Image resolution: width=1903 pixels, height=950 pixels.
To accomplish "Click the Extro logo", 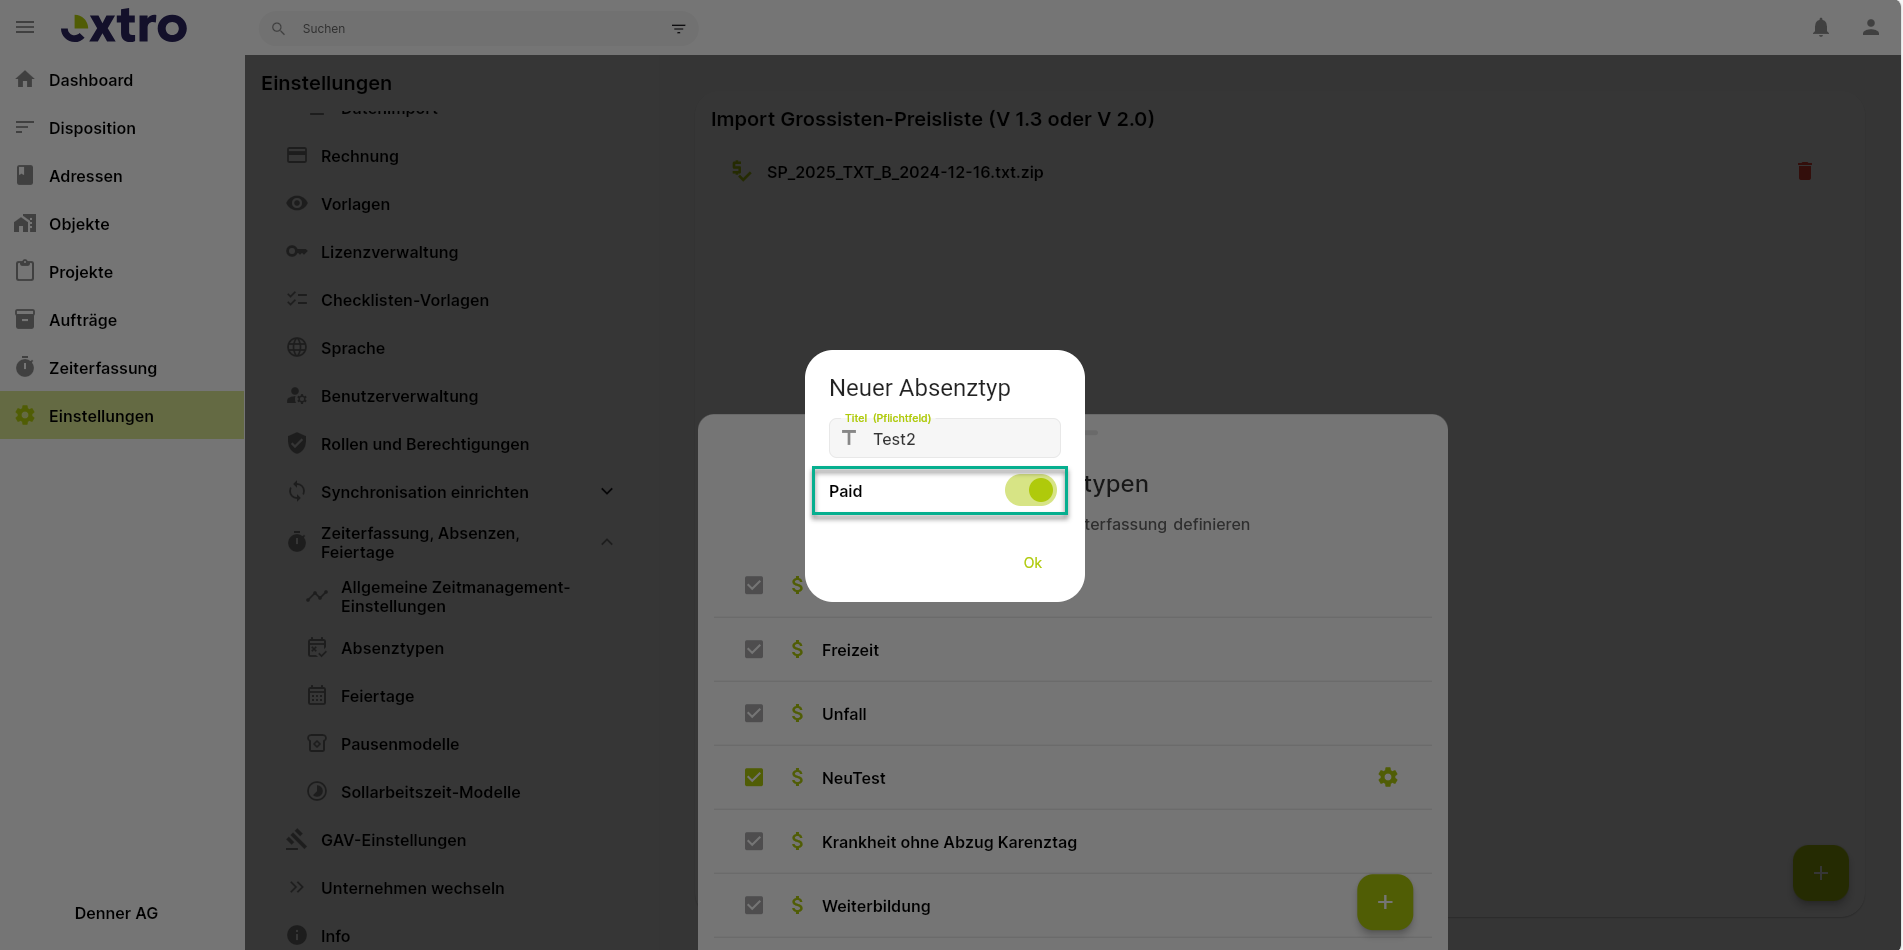I will click(x=124, y=27).
